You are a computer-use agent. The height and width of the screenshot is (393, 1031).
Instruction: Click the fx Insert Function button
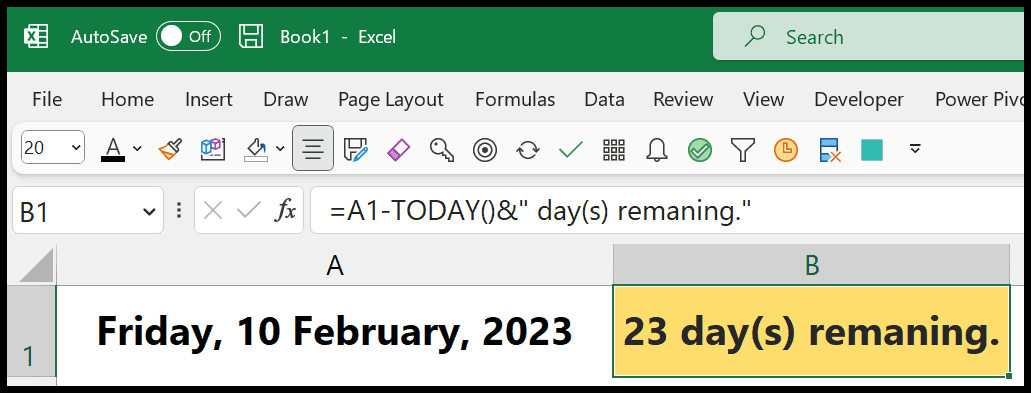pos(285,210)
